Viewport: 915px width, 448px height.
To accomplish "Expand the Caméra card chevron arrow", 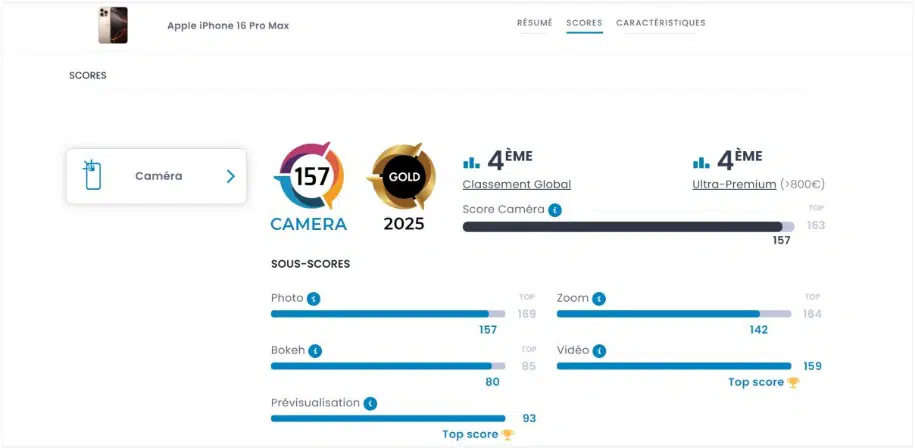I will point(231,176).
